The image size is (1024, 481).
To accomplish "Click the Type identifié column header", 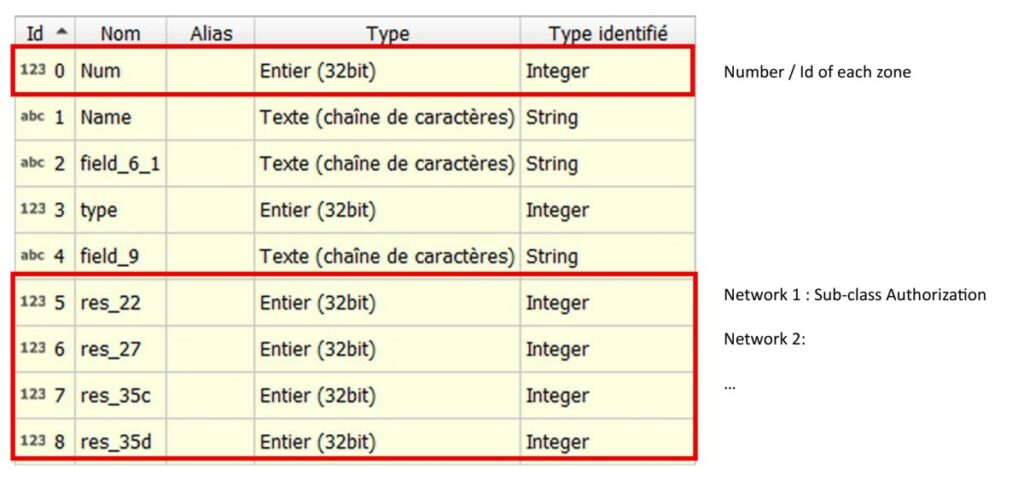I will pyautogui.click(x=607, y=34).
